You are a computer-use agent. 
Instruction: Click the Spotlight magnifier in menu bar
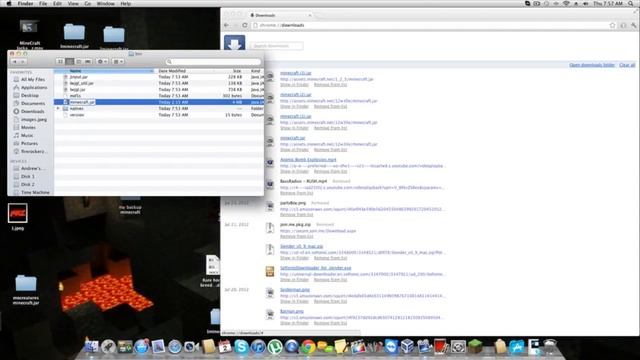[x=631, y=4]
